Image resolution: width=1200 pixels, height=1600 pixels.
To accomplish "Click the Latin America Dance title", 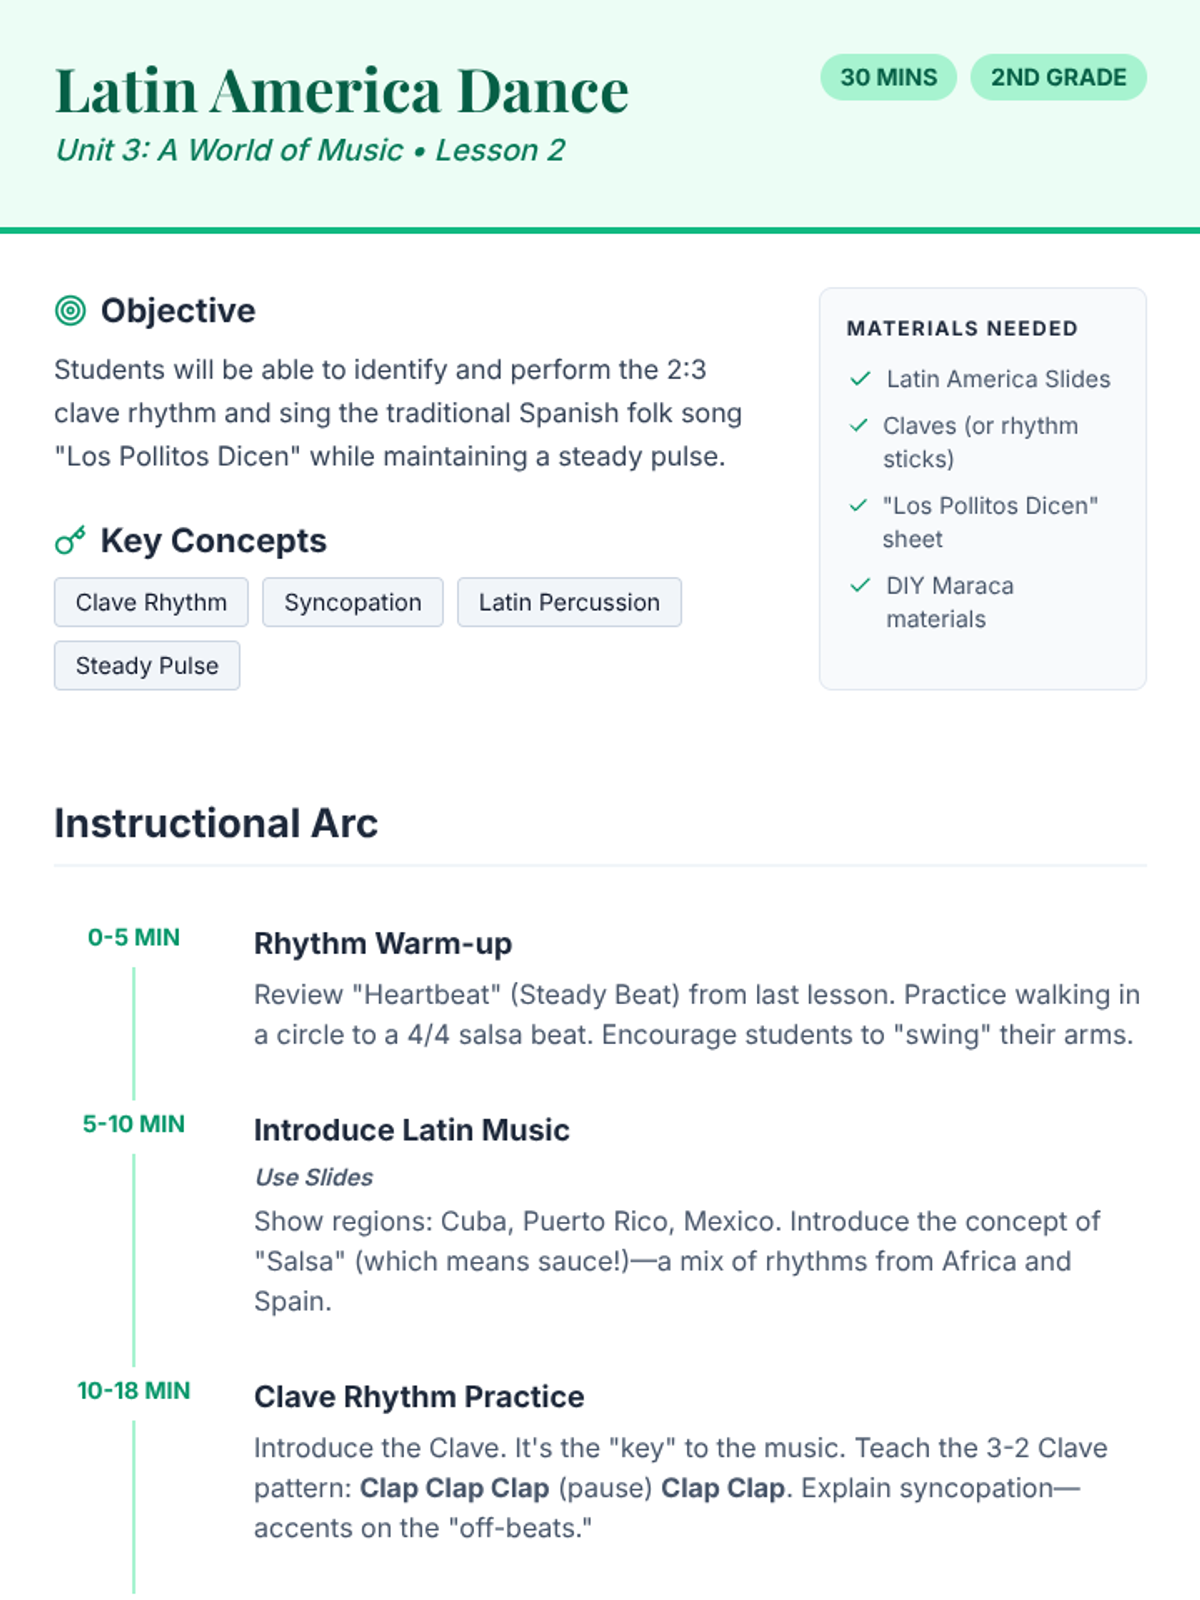I will (x=342, y=91).
